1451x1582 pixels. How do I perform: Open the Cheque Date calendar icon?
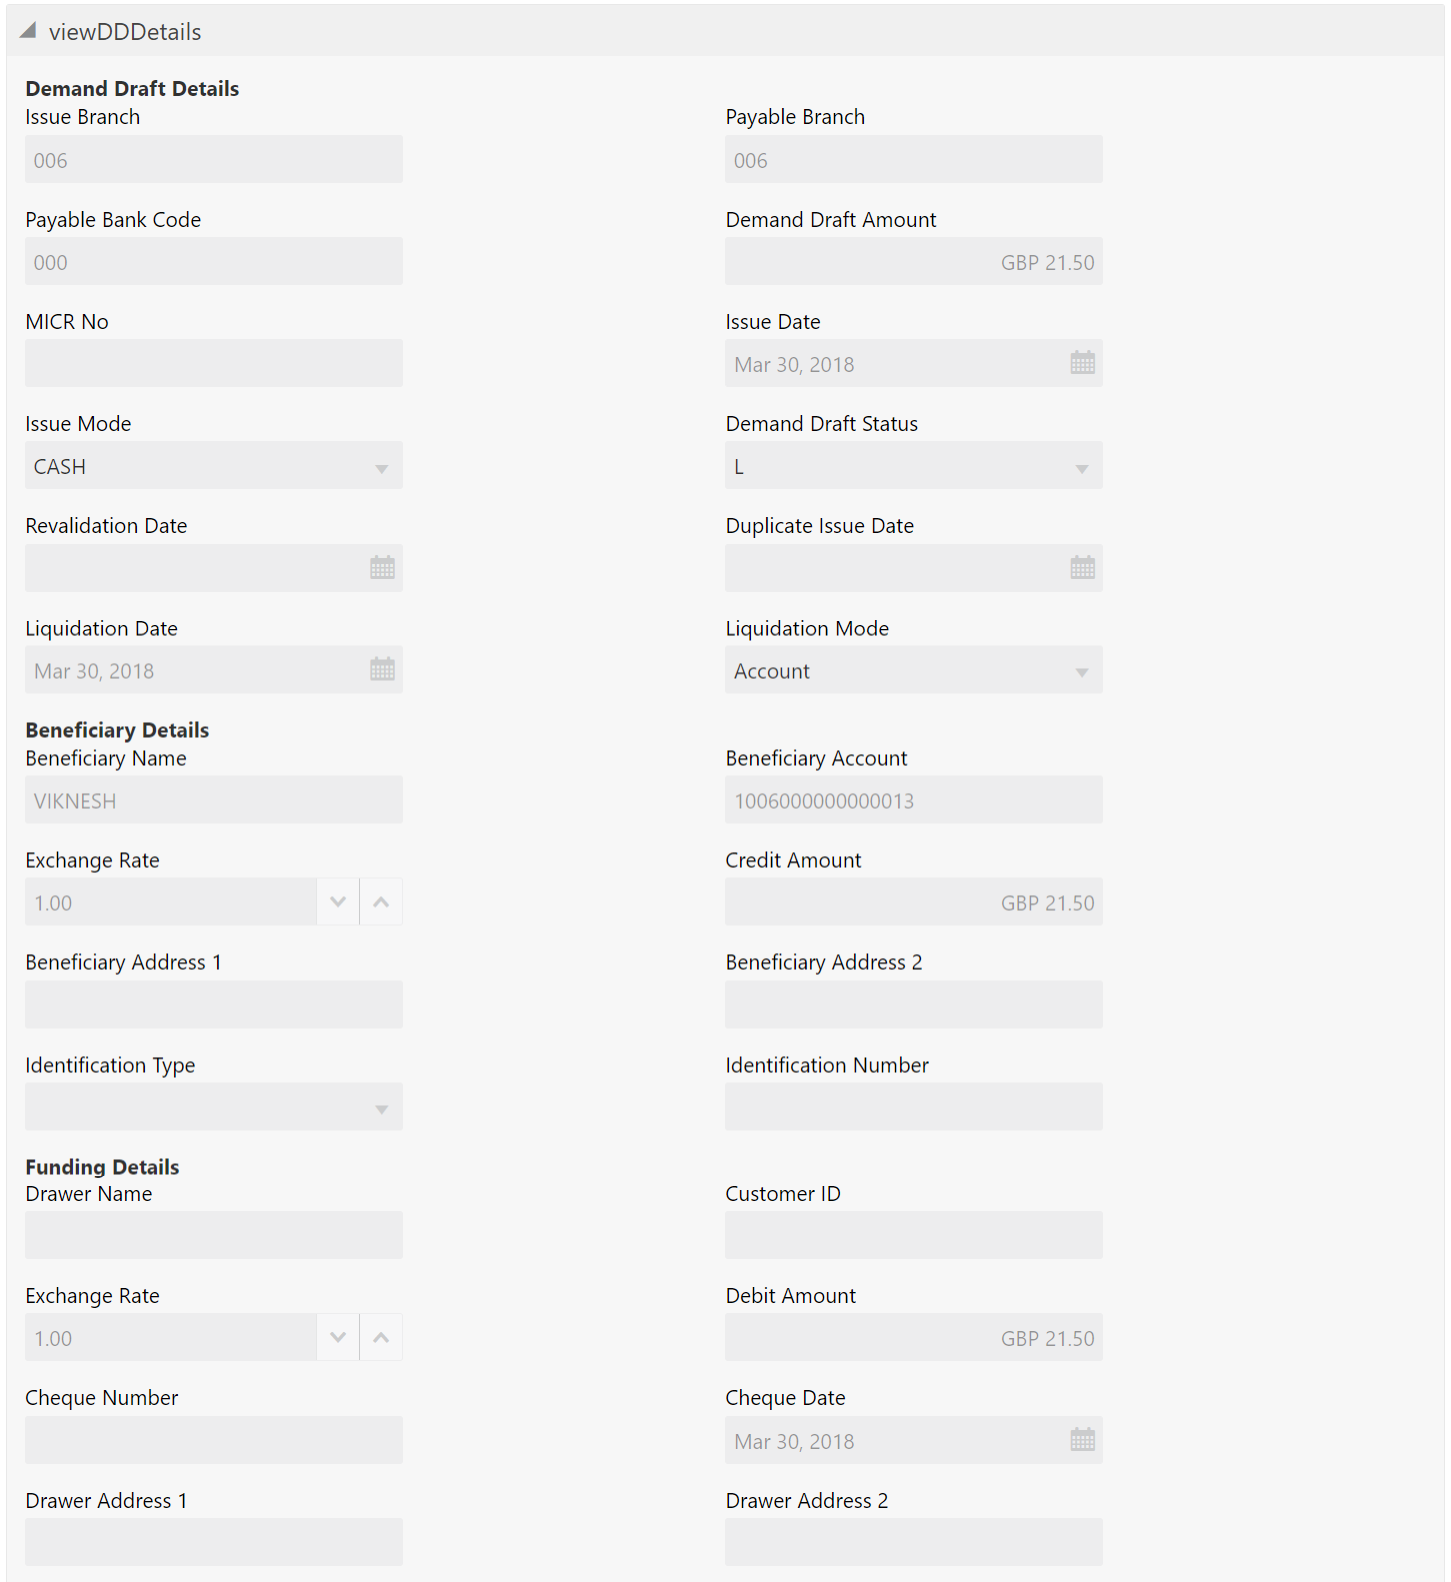(x=1082, y=1440)
